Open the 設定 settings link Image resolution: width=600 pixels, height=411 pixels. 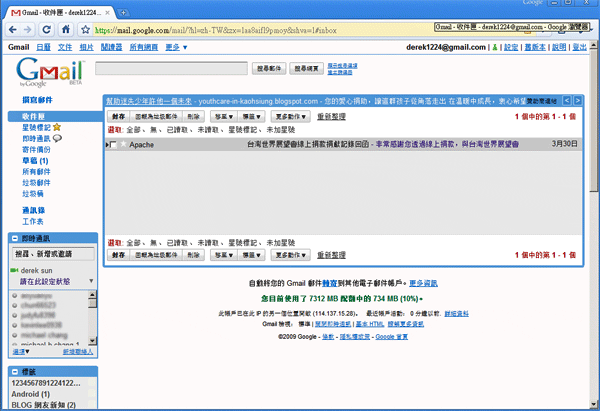[511, 47]
